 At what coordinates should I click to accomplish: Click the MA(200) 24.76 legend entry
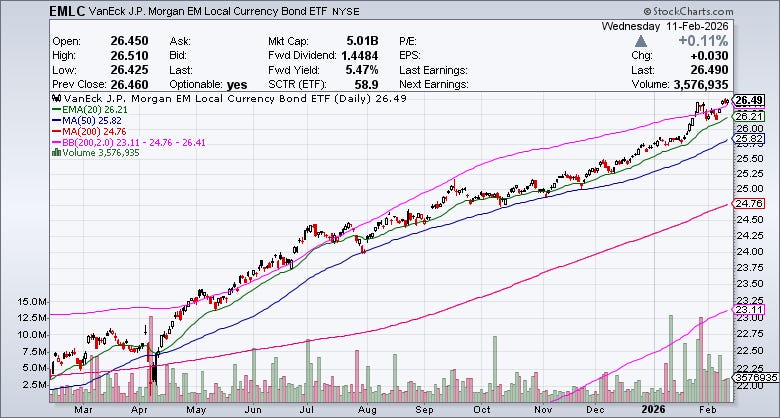pyautogui.click(x=89, y=132)
